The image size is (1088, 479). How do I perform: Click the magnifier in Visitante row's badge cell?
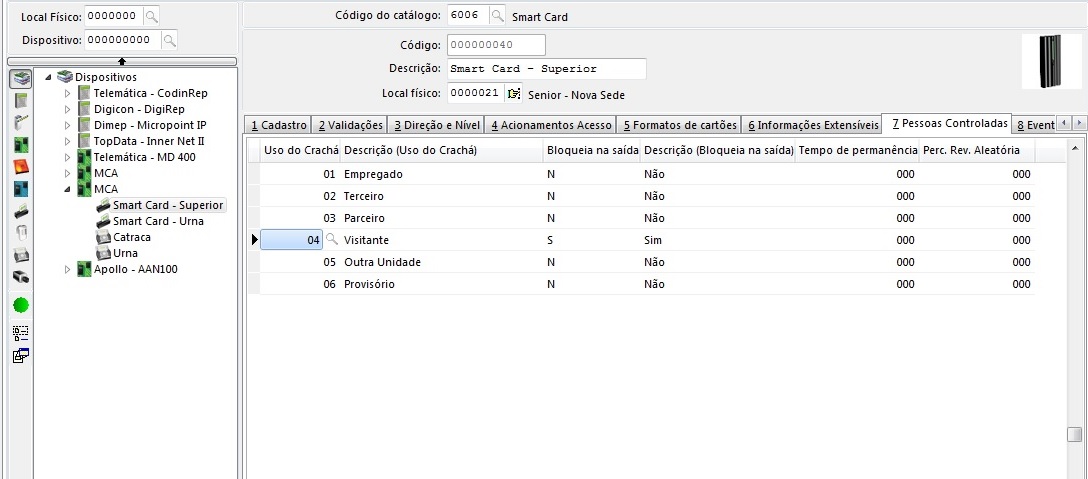point(331,240)
